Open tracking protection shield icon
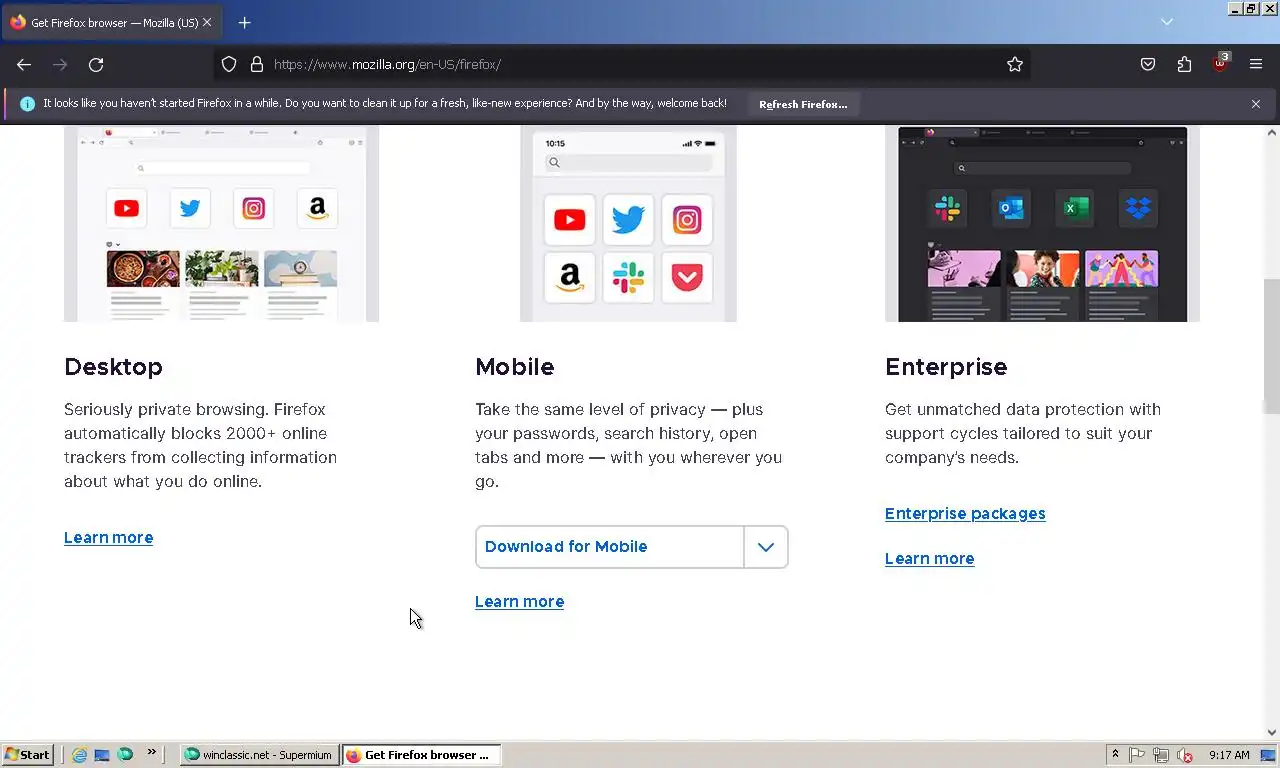 tap(229, 64)
